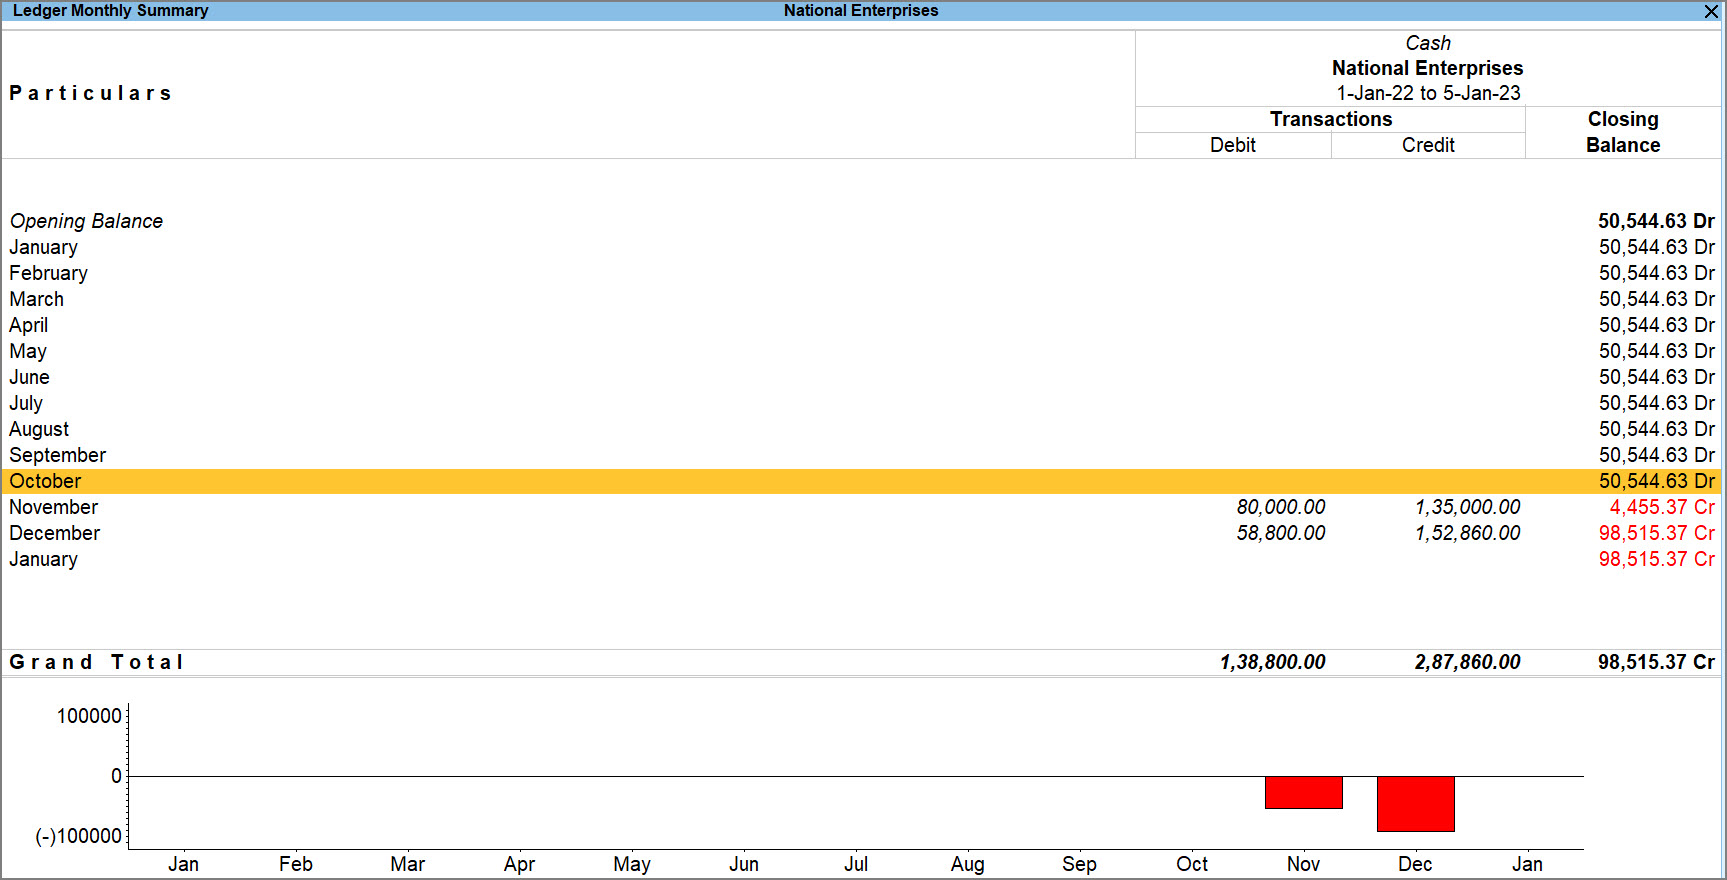1727x880 pixels.
Task: Click the period 1-Jan-22 to 5-Jan-23
Action: tap(1428, 93)
